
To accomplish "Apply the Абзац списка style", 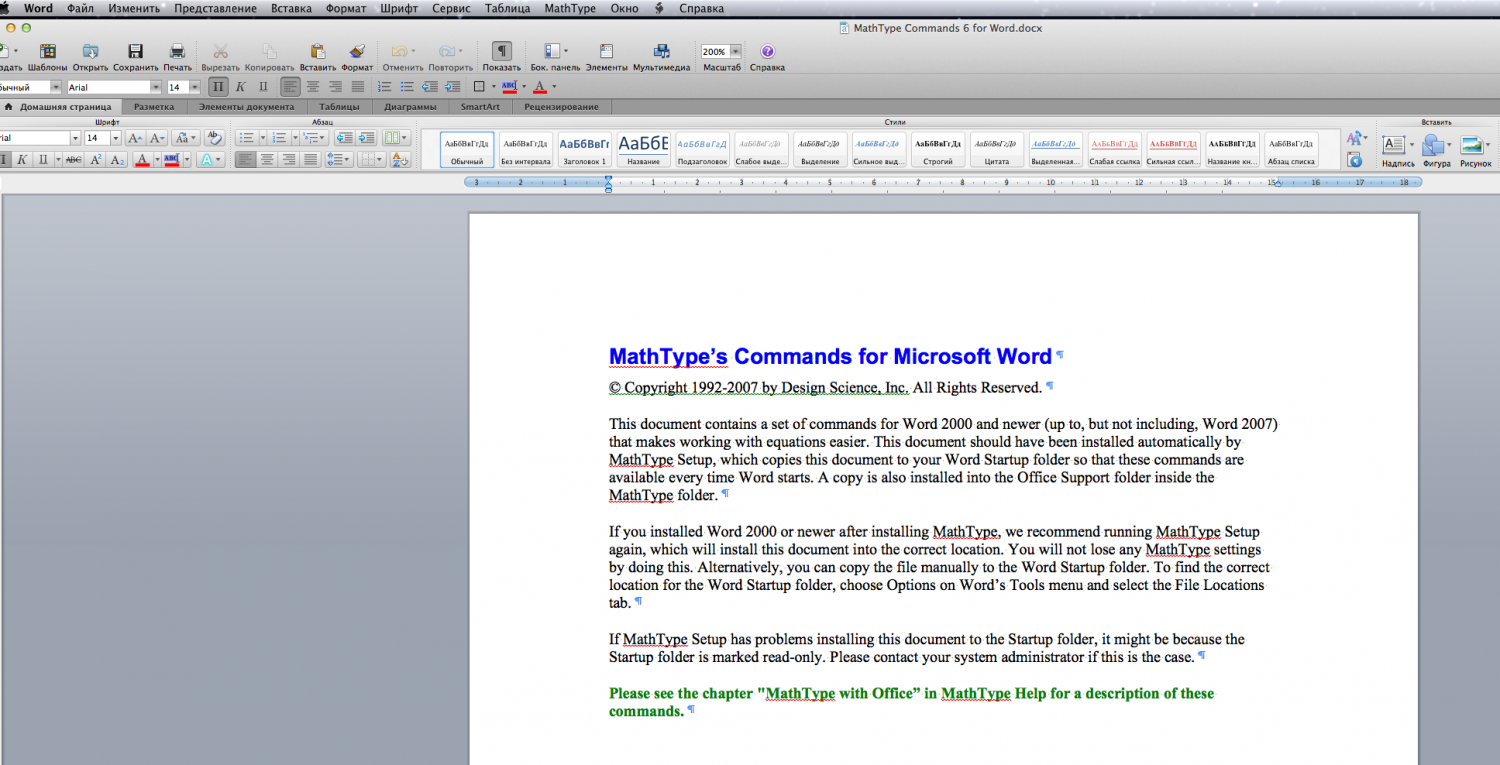I will coord(1291,150).
